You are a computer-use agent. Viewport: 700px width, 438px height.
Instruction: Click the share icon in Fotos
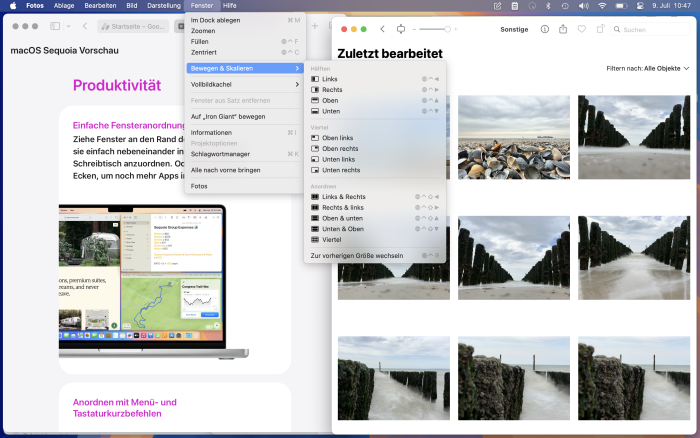(x=563, y=29)
